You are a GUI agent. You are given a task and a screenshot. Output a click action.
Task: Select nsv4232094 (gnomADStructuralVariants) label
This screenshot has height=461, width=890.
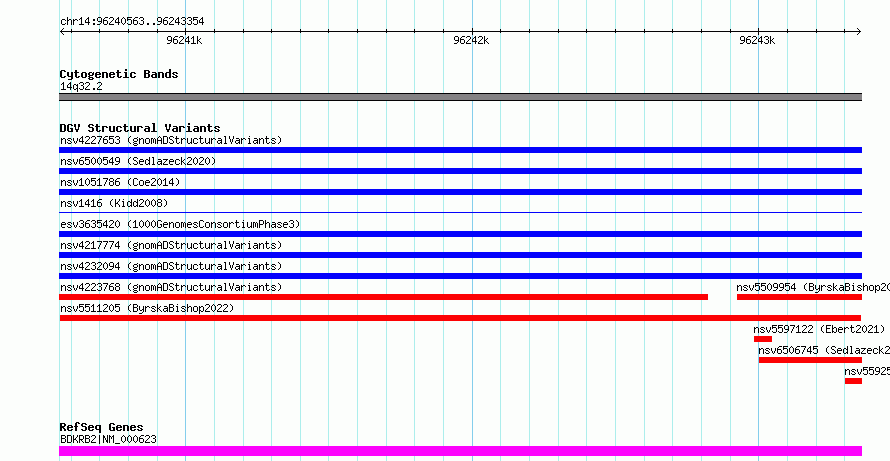click(x=171, y=266)
